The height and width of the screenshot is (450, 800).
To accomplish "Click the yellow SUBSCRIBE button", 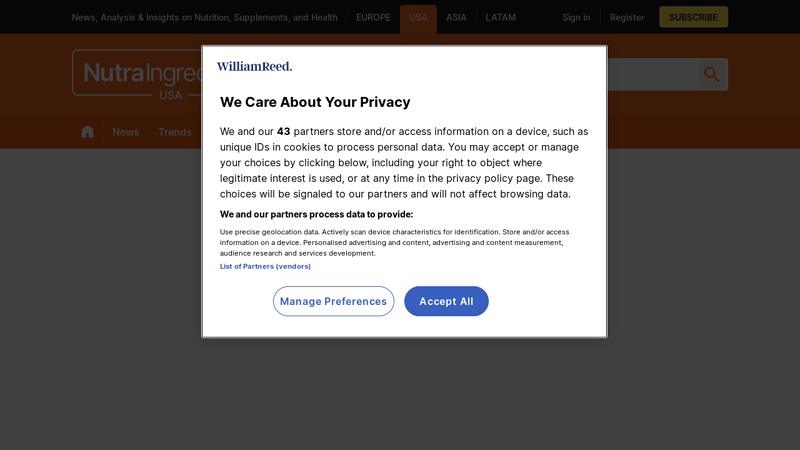I will (x=693, y=17).
